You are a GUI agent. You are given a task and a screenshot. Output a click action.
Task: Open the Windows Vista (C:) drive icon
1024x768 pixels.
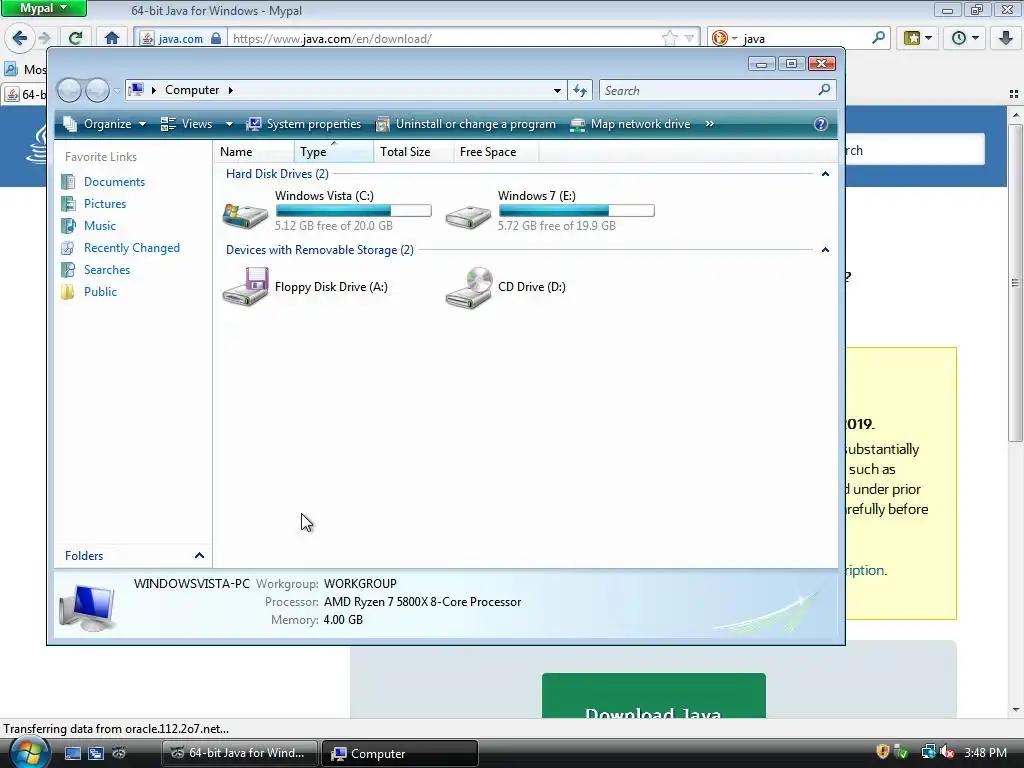coord(245,214)
